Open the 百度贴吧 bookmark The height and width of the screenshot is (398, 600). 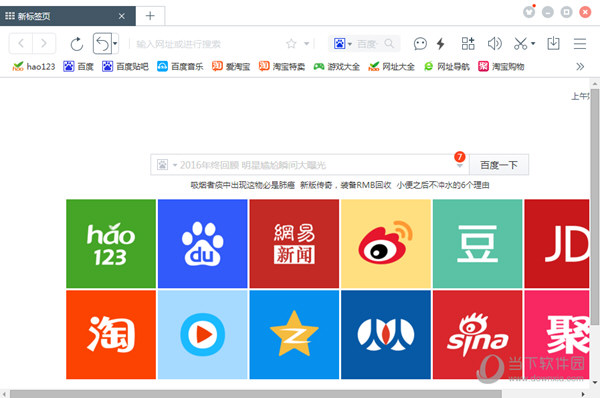(x=125, y=67)
